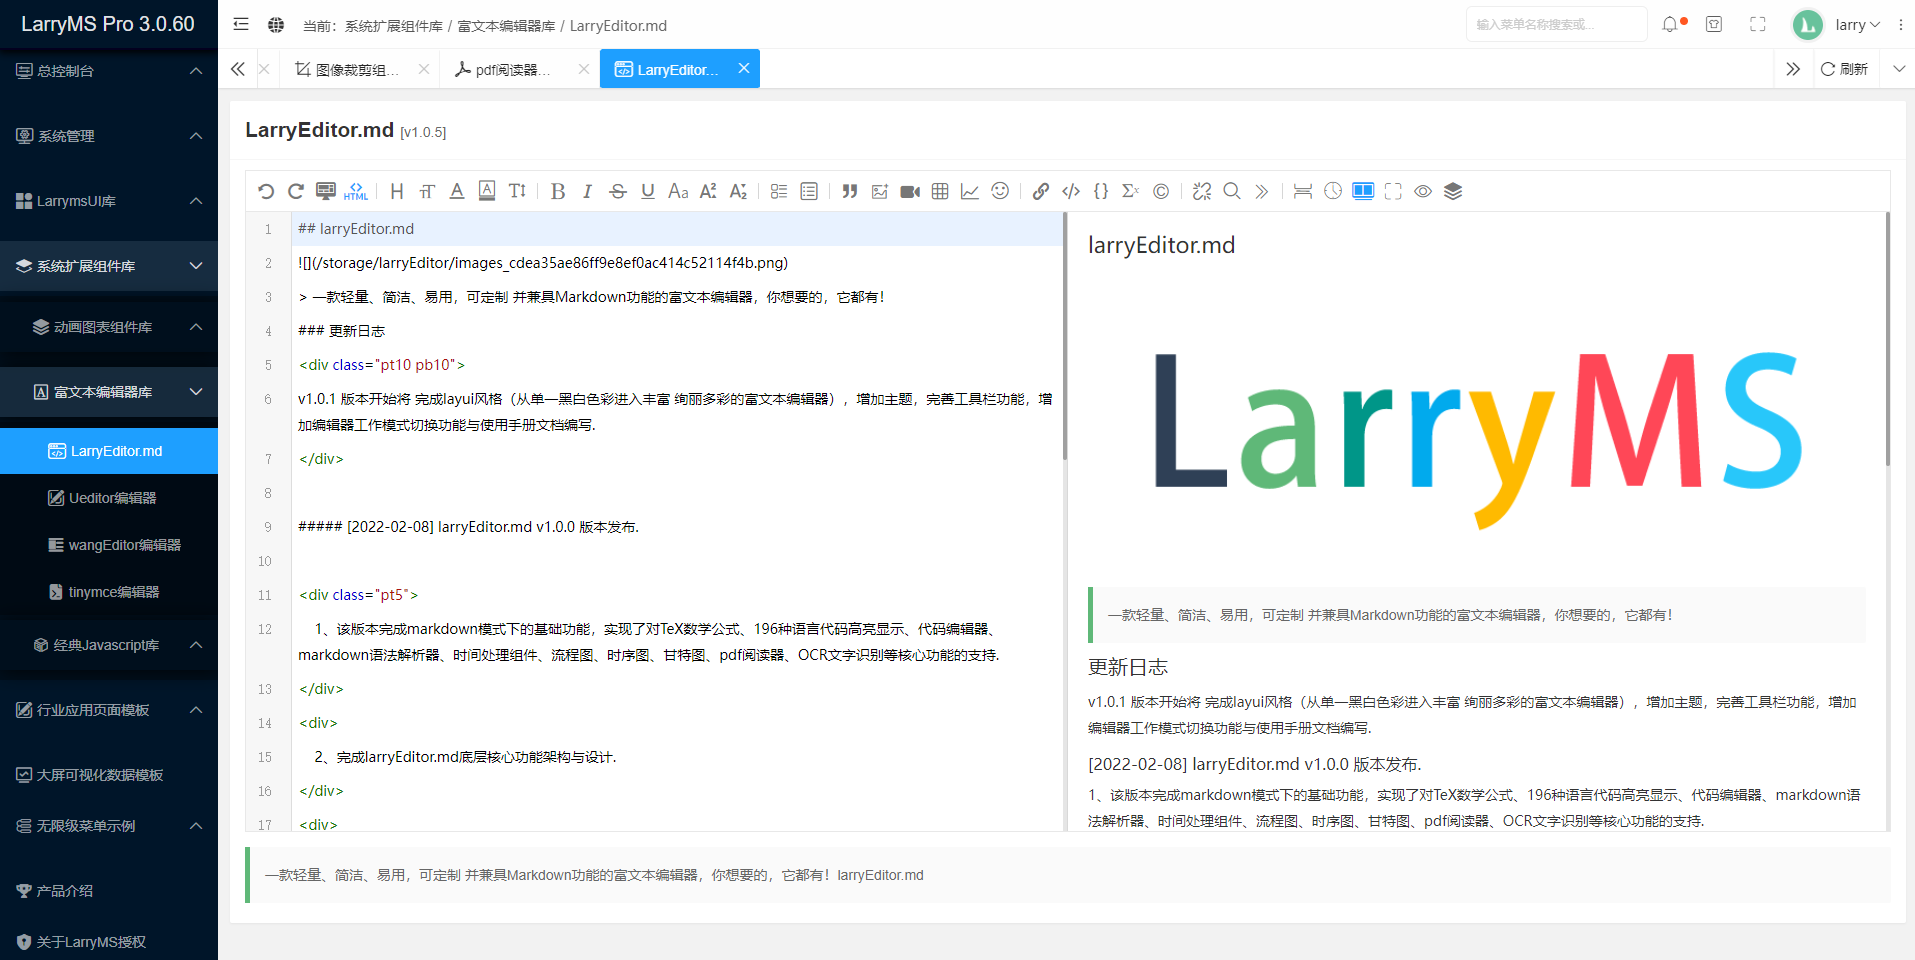Insert math formula with sigma icon
Viewport: 1915px width, 960px height.
click(x=1131, y=191)
